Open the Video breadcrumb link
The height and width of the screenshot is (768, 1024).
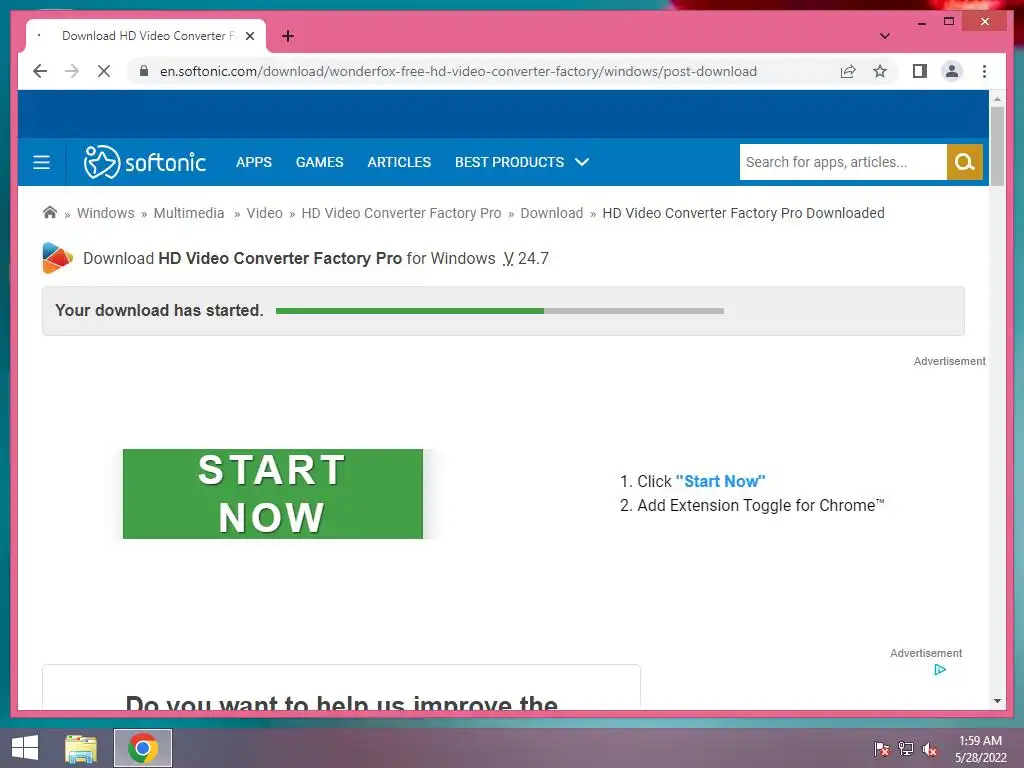[264, 213]
